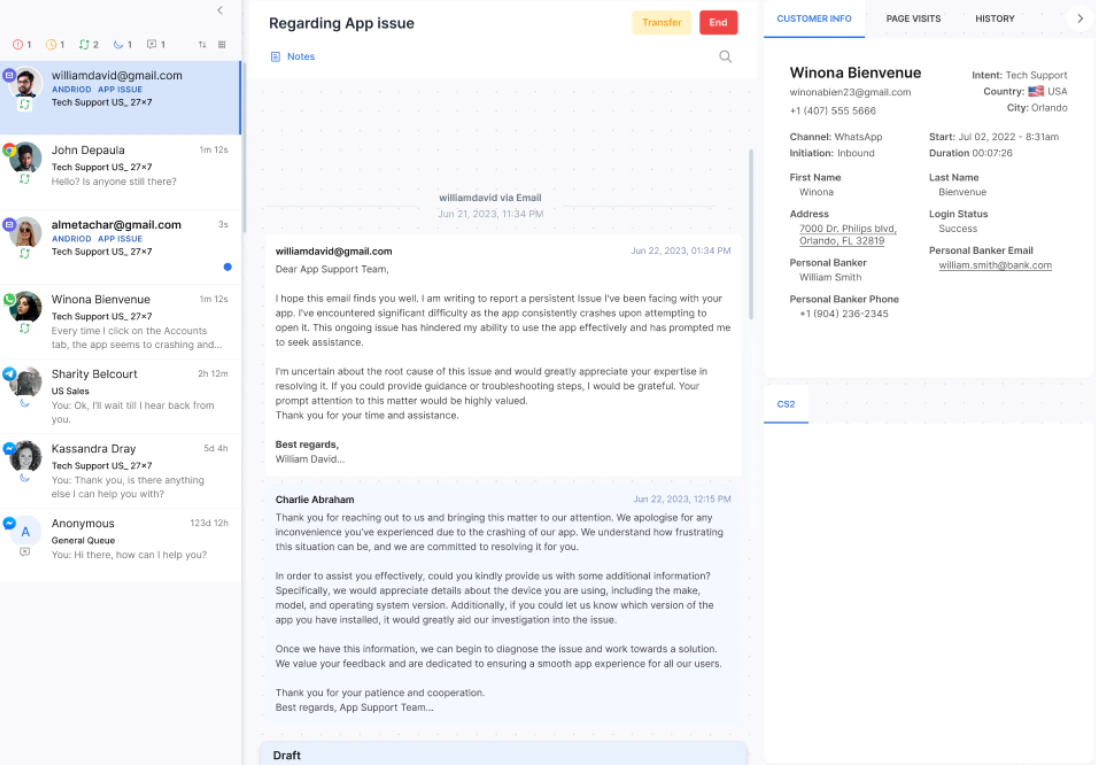Click the Notes icon above the conversation
Screen dimensions: 1096x765
coord(275,56)
